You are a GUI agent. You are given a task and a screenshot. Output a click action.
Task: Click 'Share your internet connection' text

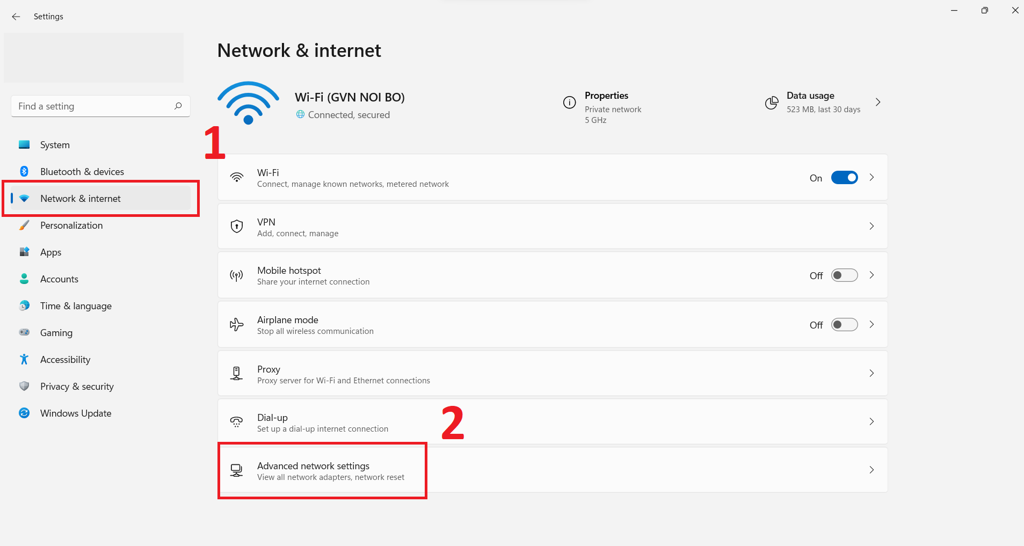tap(313, 282)
